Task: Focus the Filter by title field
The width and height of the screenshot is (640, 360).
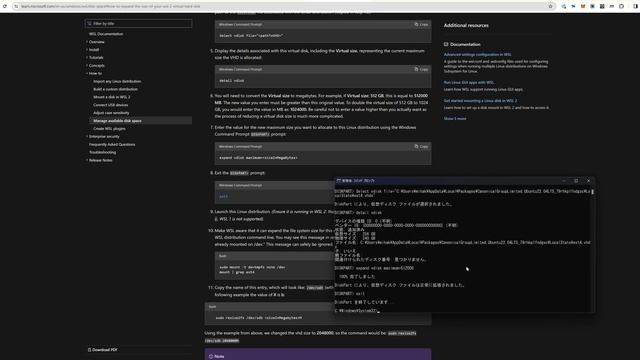Action: click(138, 24)
